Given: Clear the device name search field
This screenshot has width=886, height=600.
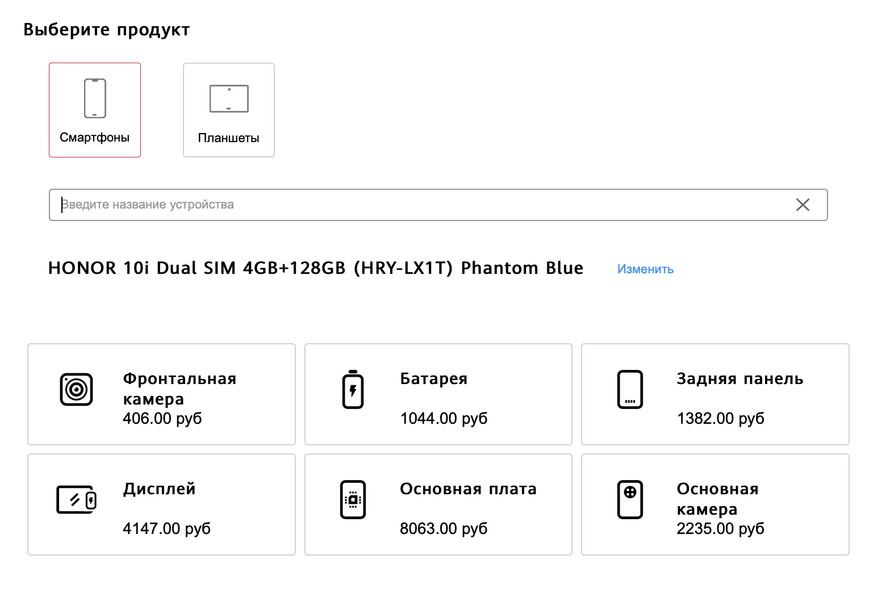Looking at the screenshot, I should coord(802,205).
